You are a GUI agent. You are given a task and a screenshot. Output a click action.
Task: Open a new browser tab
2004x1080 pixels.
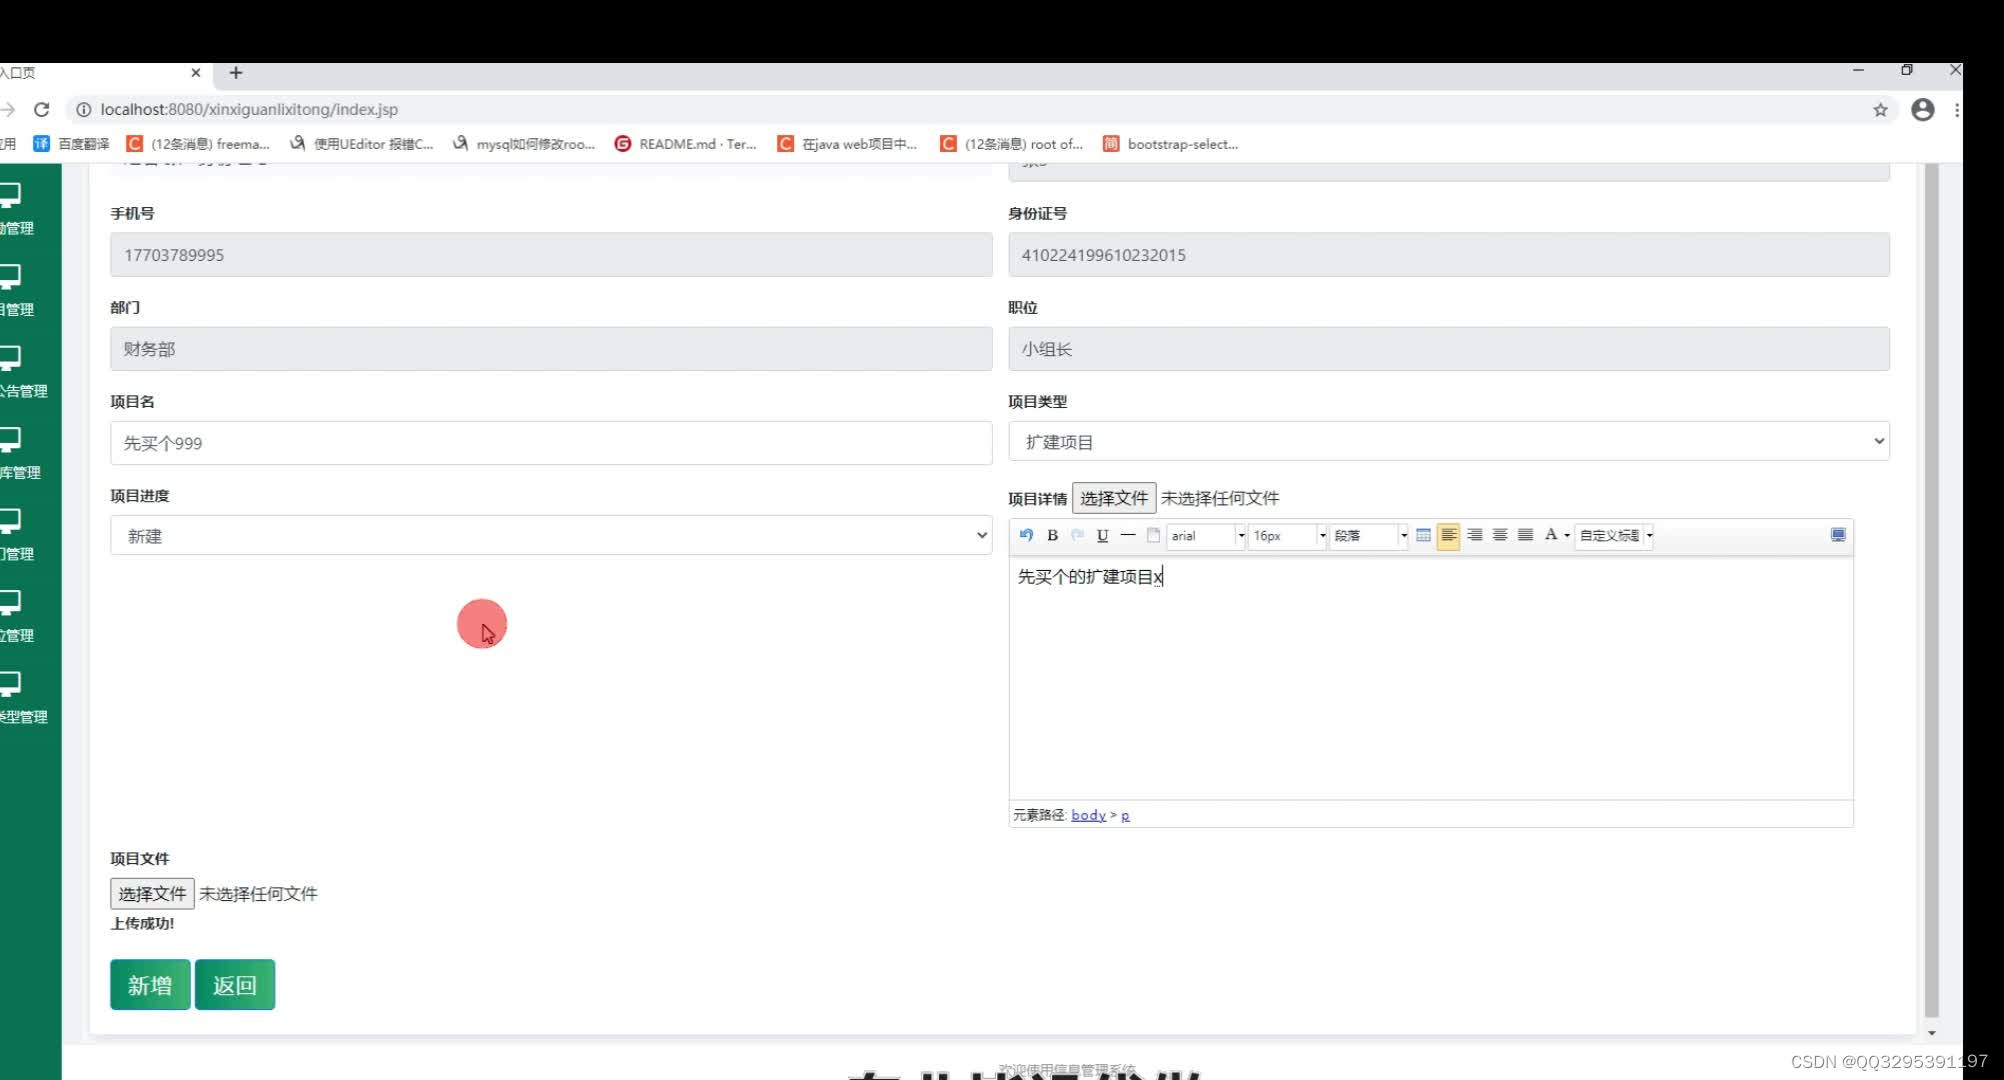pyautogui.click(x=236, y=72)
